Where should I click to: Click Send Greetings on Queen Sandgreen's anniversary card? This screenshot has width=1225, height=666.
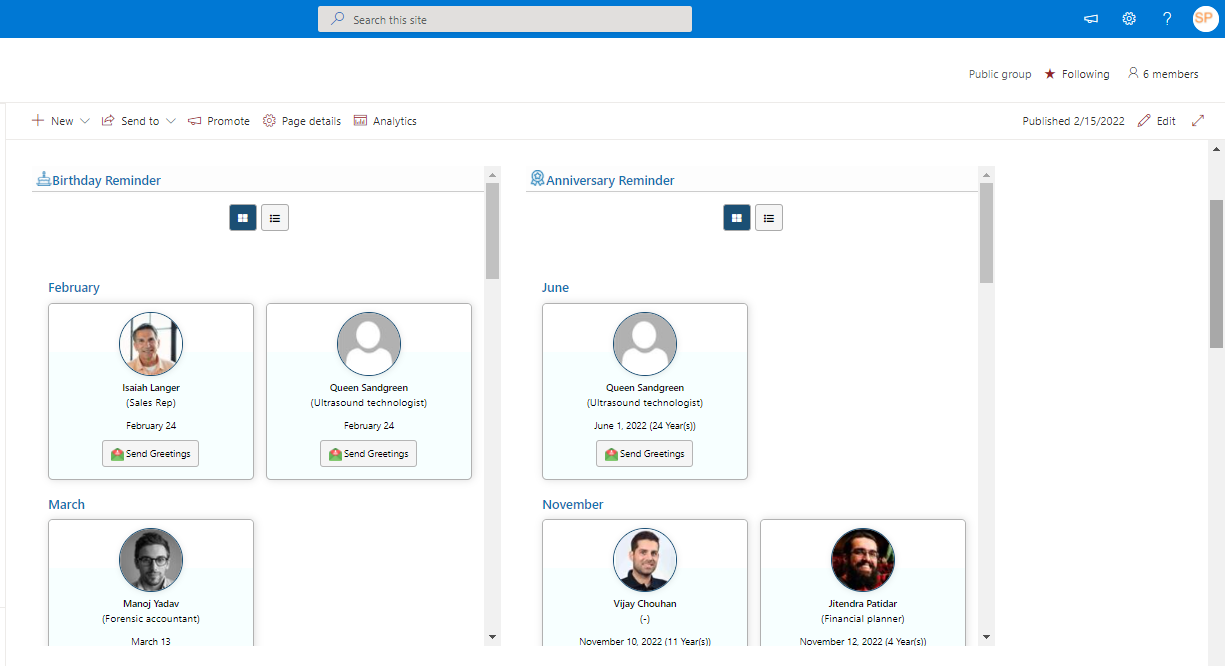[x=644, y=453]
